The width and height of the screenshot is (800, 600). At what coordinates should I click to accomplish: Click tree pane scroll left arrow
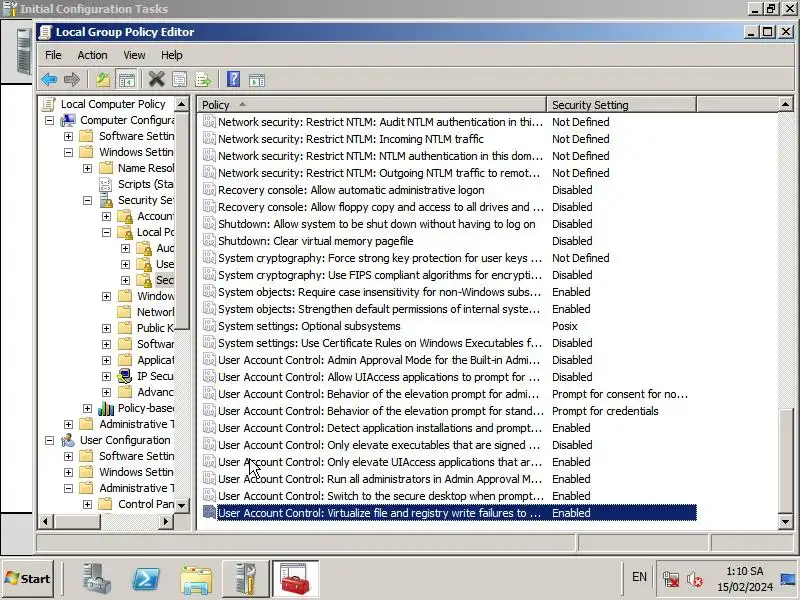[45, 521]
